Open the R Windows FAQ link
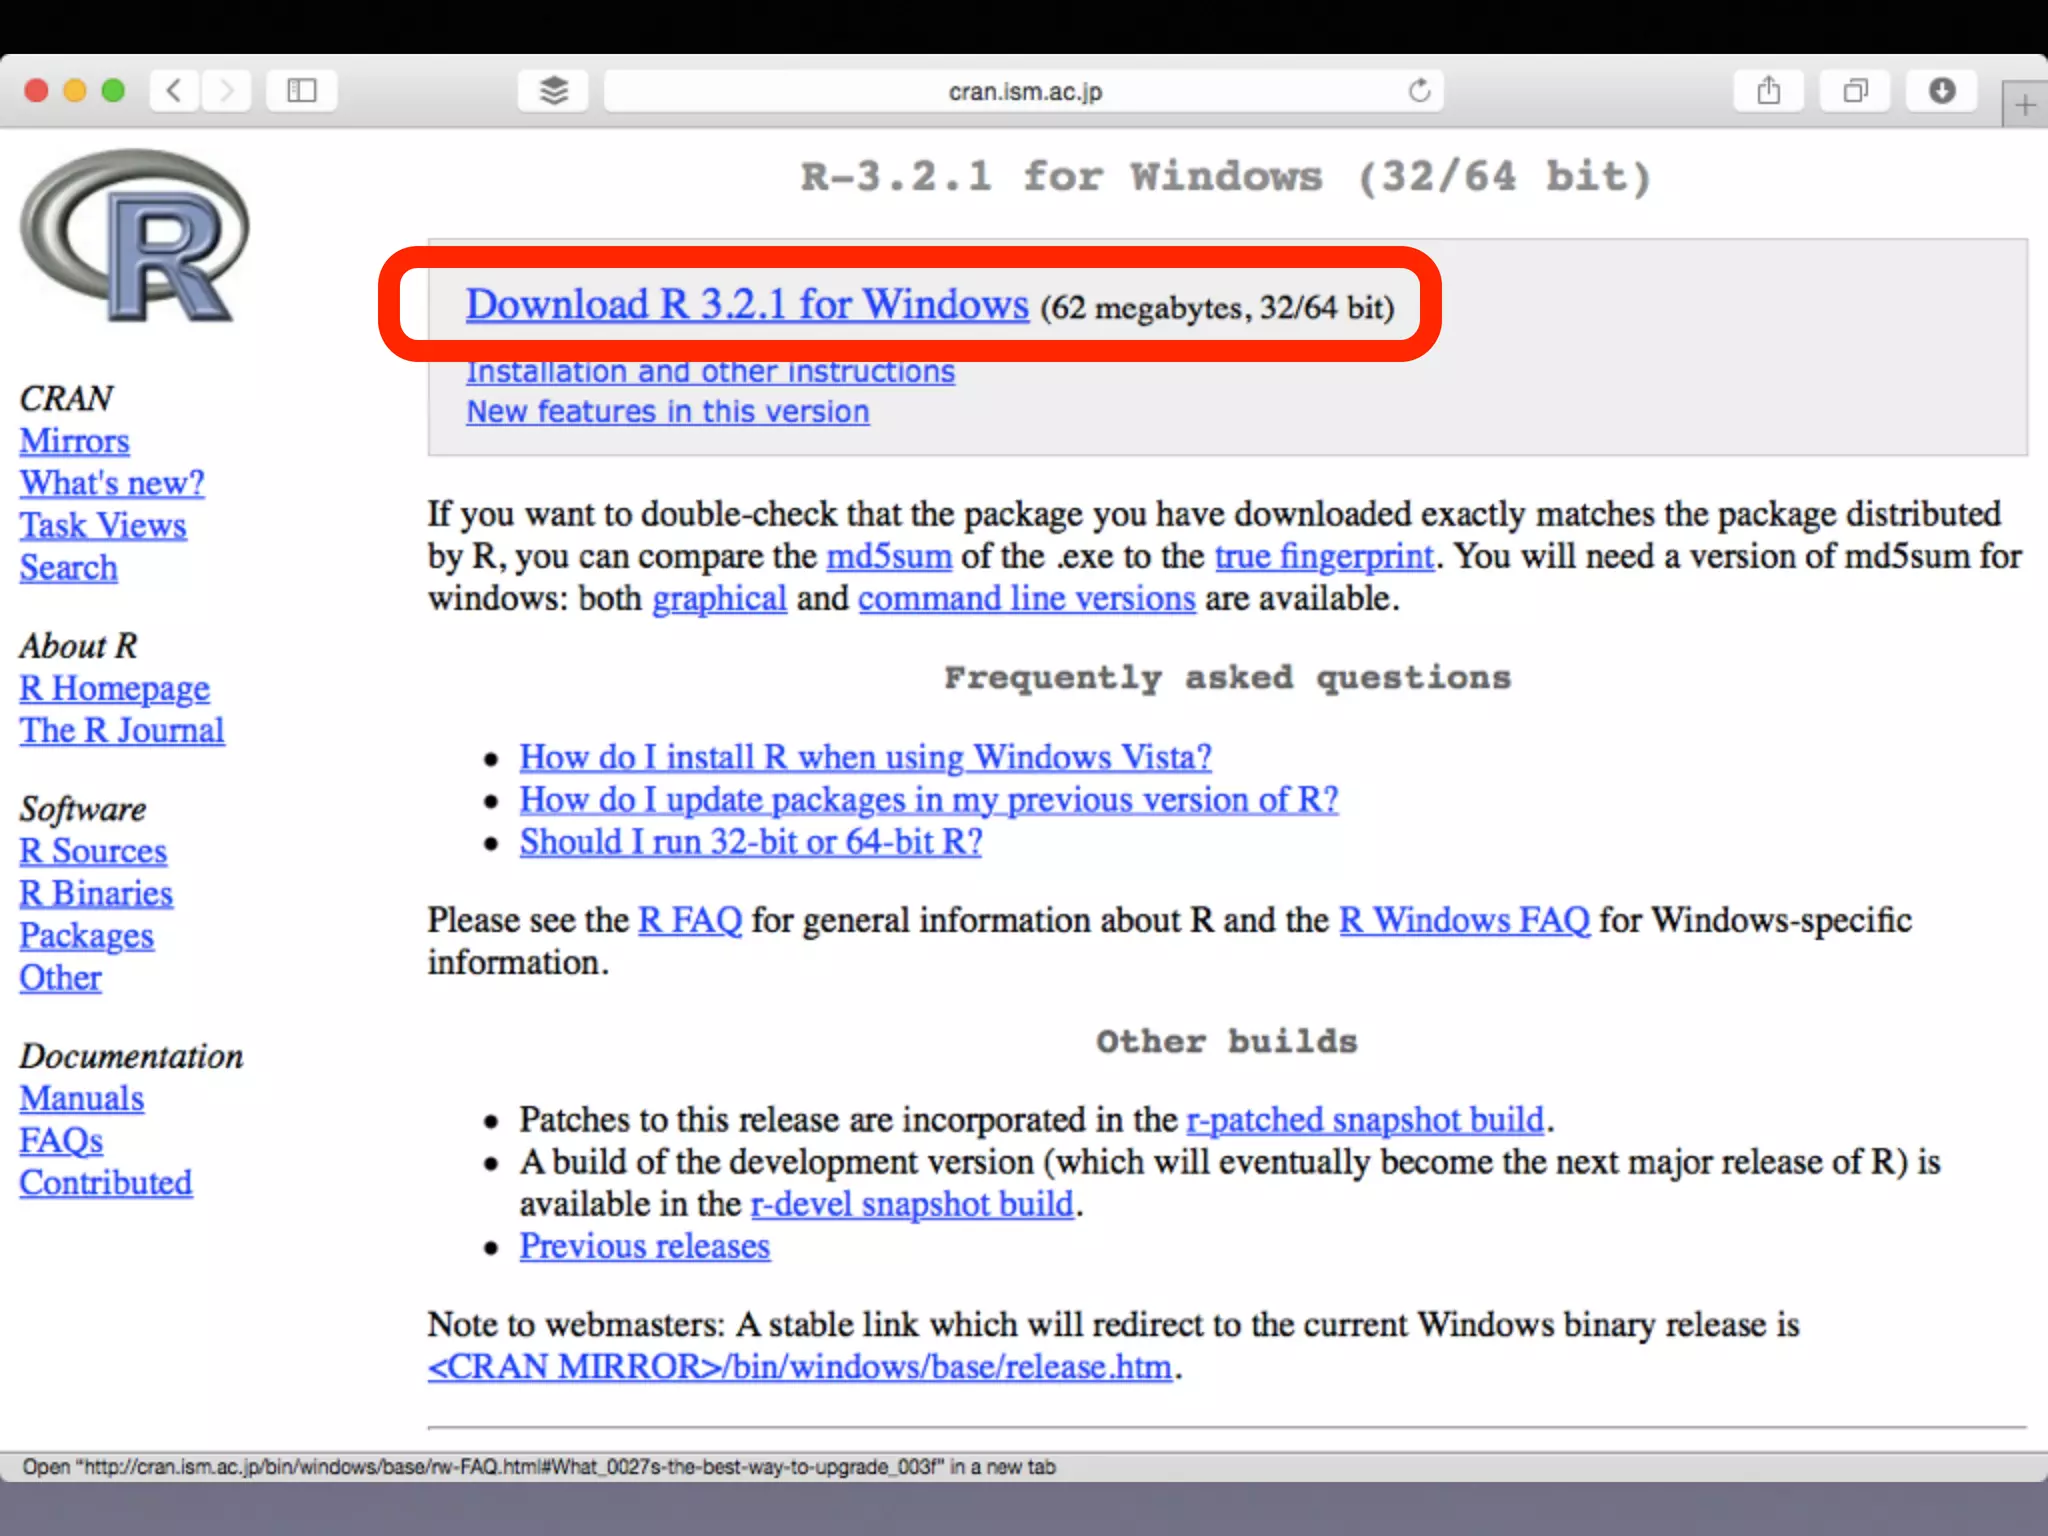This screenshot has width=2048, height=1536. click(x=1463, y=920)
